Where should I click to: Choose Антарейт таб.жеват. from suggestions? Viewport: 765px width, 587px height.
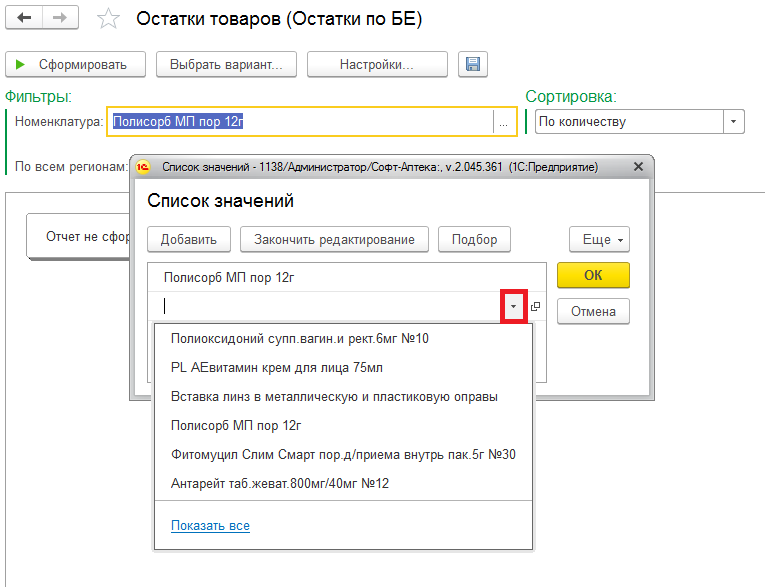pyautogui.click(x=280, y=483)
